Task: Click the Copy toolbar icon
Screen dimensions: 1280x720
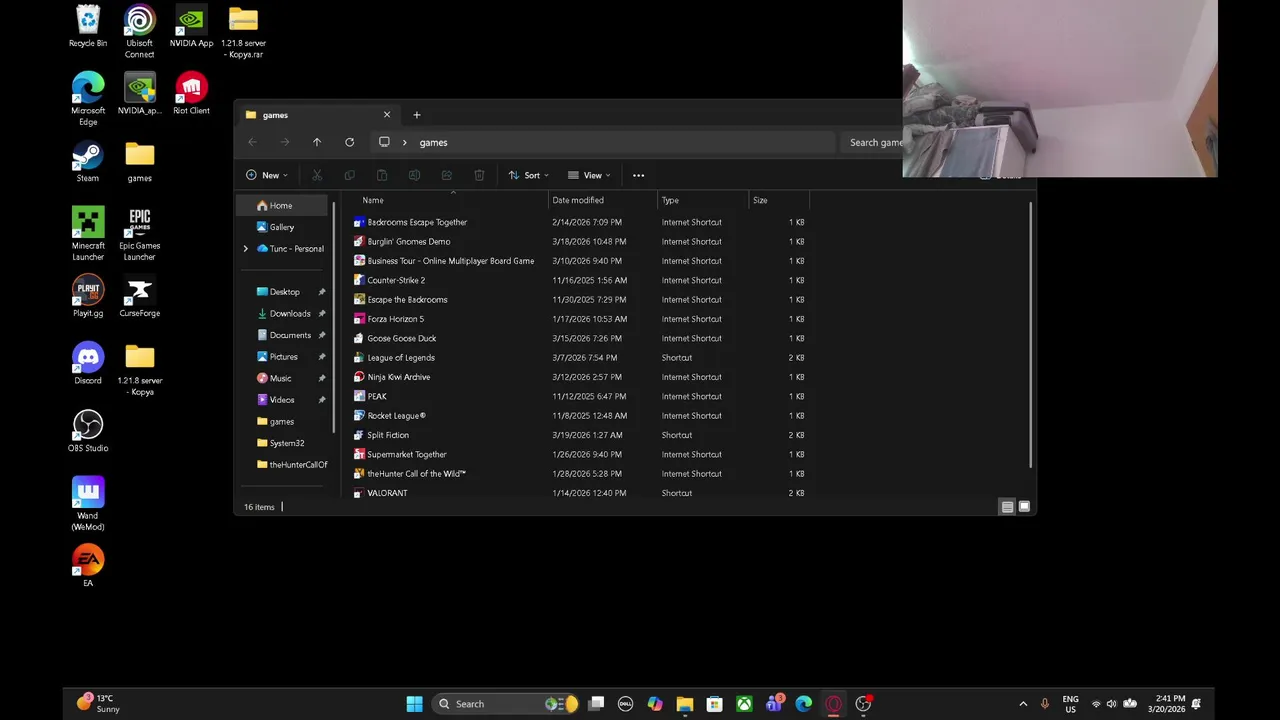Action: pyautogui.click(x=349, y=175)
